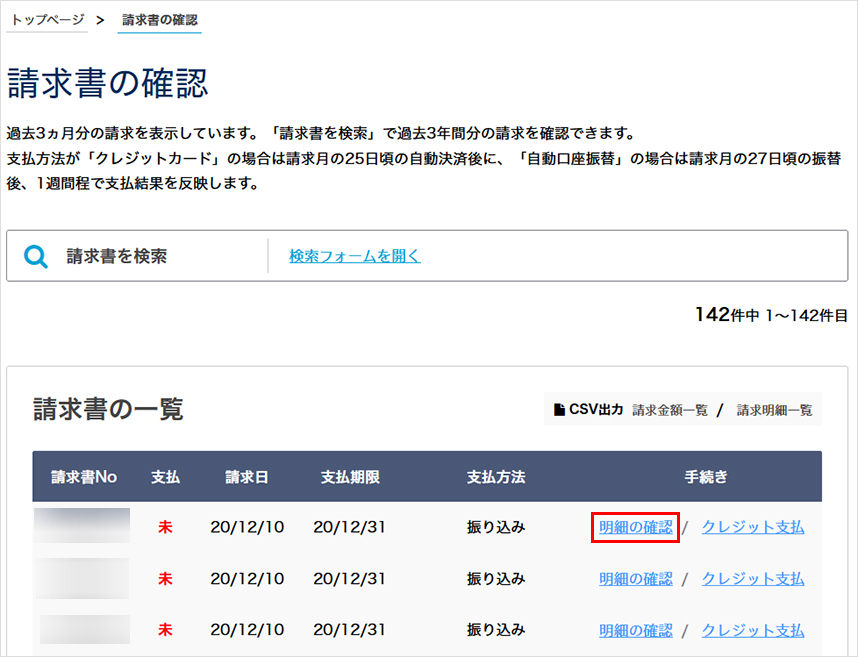Click the 請求書No column header
Viewport: 858px width, 657px height.
pos(84,477)
